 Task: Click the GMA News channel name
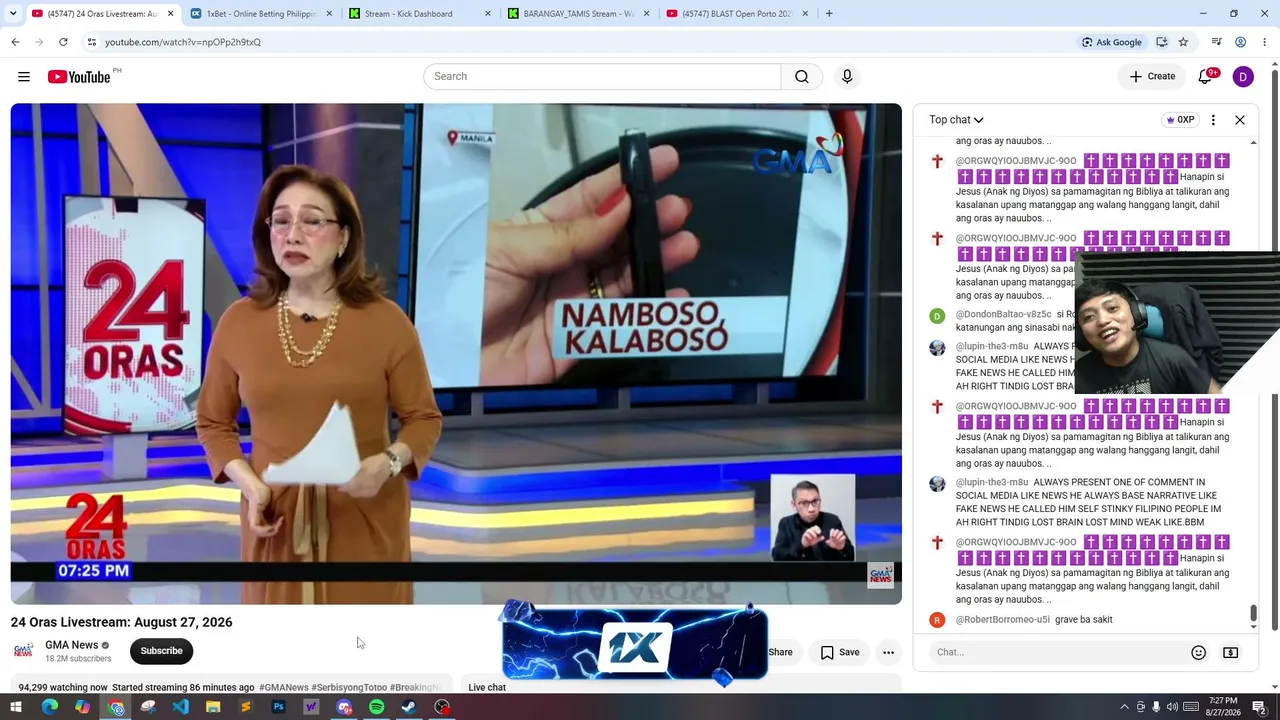pos(72,645)
